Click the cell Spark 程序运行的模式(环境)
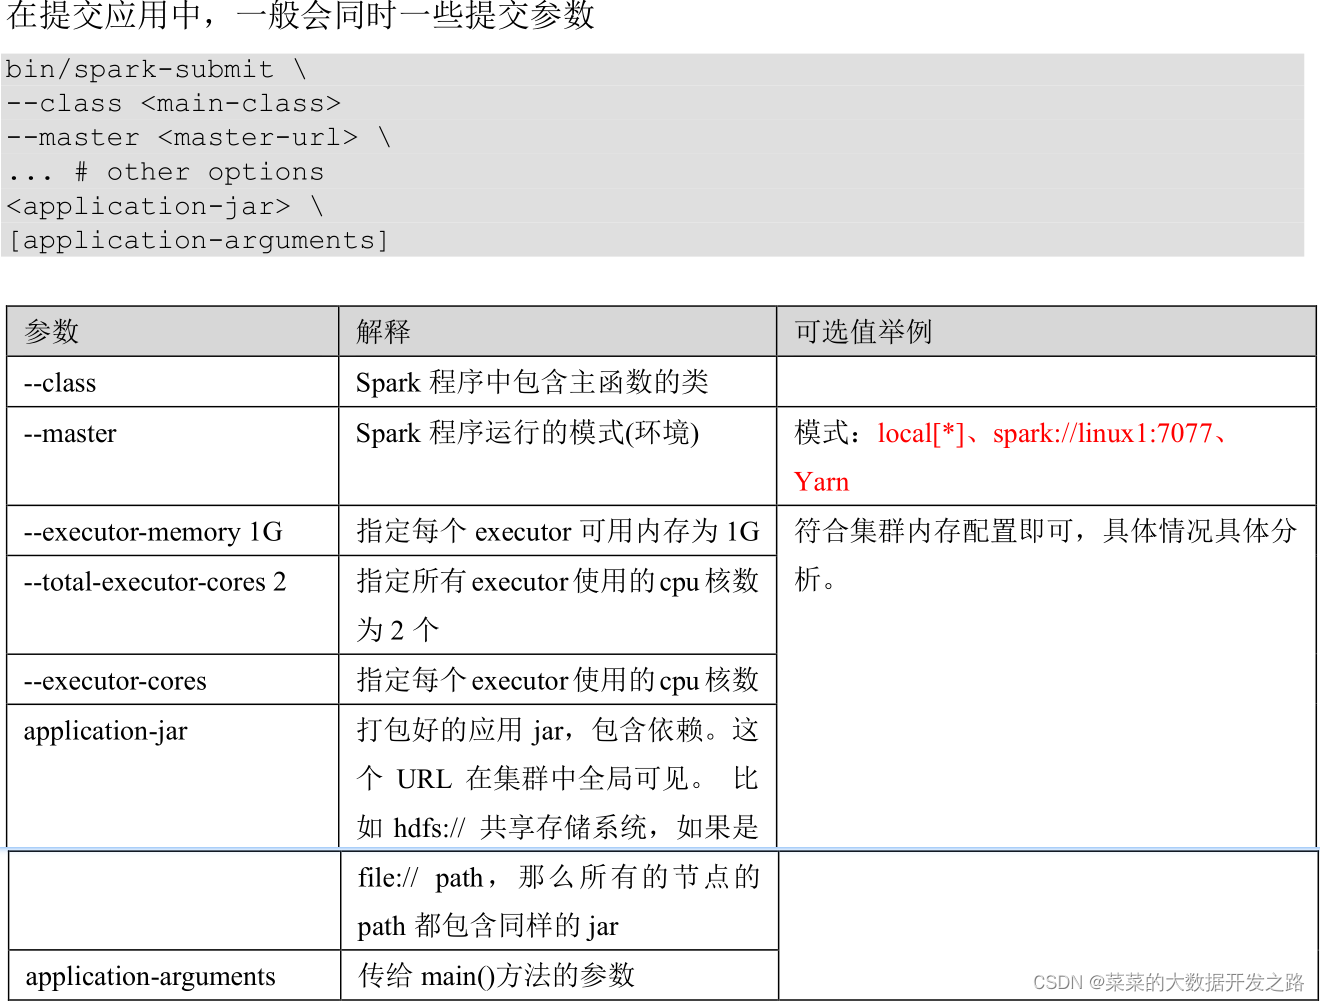 558,456
